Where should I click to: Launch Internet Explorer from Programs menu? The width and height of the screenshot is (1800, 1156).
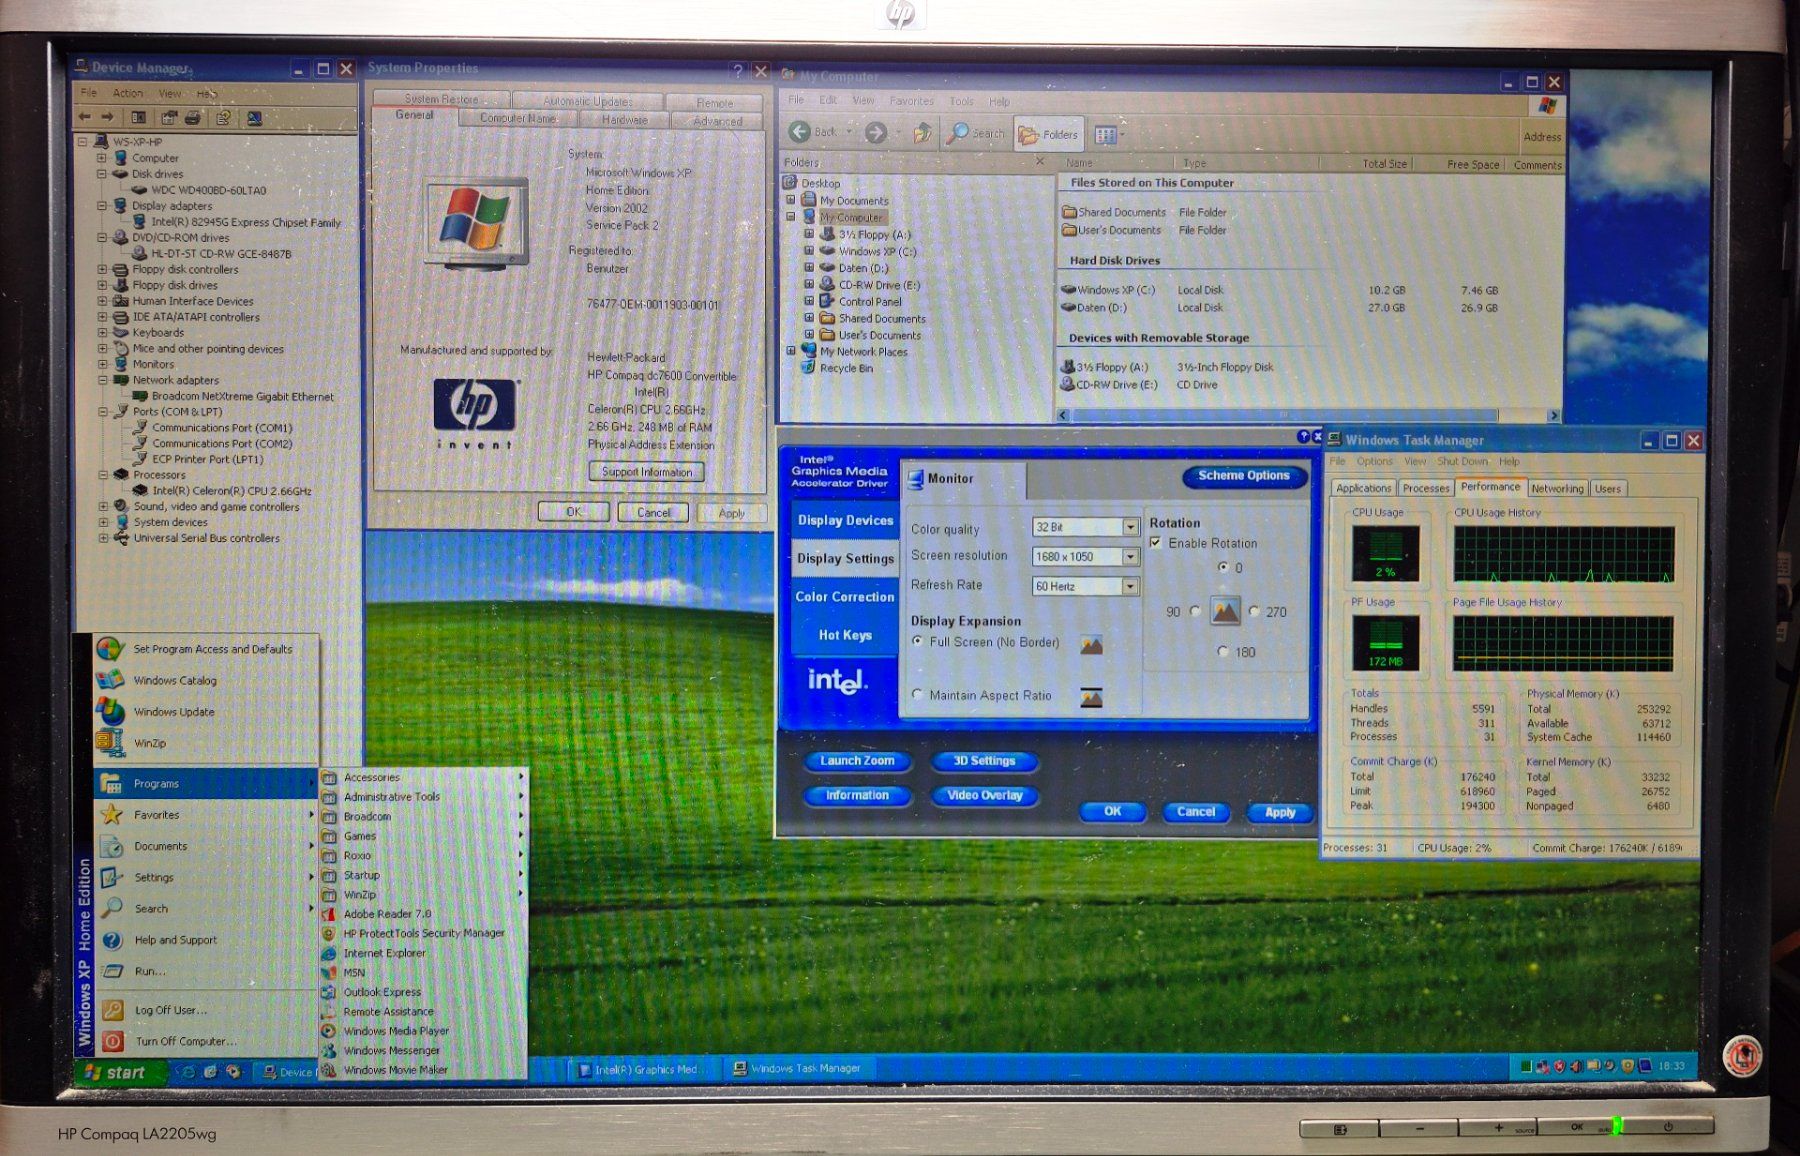click(x=384, y=953)
